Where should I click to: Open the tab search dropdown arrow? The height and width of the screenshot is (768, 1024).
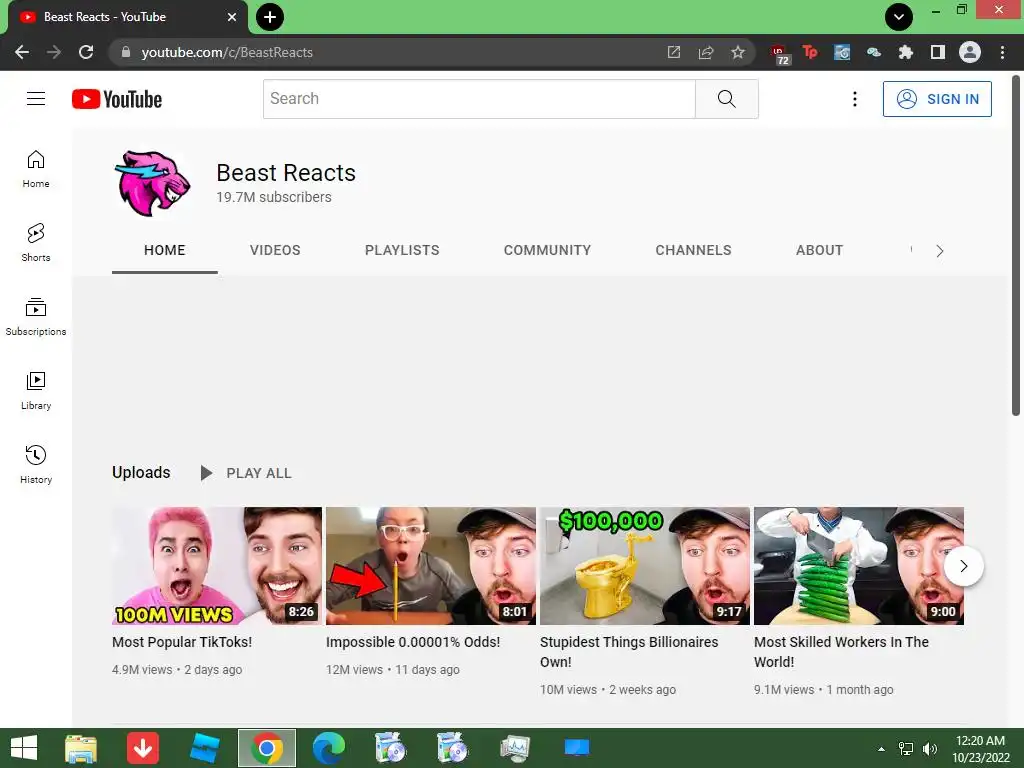click(x=899, y=17)
